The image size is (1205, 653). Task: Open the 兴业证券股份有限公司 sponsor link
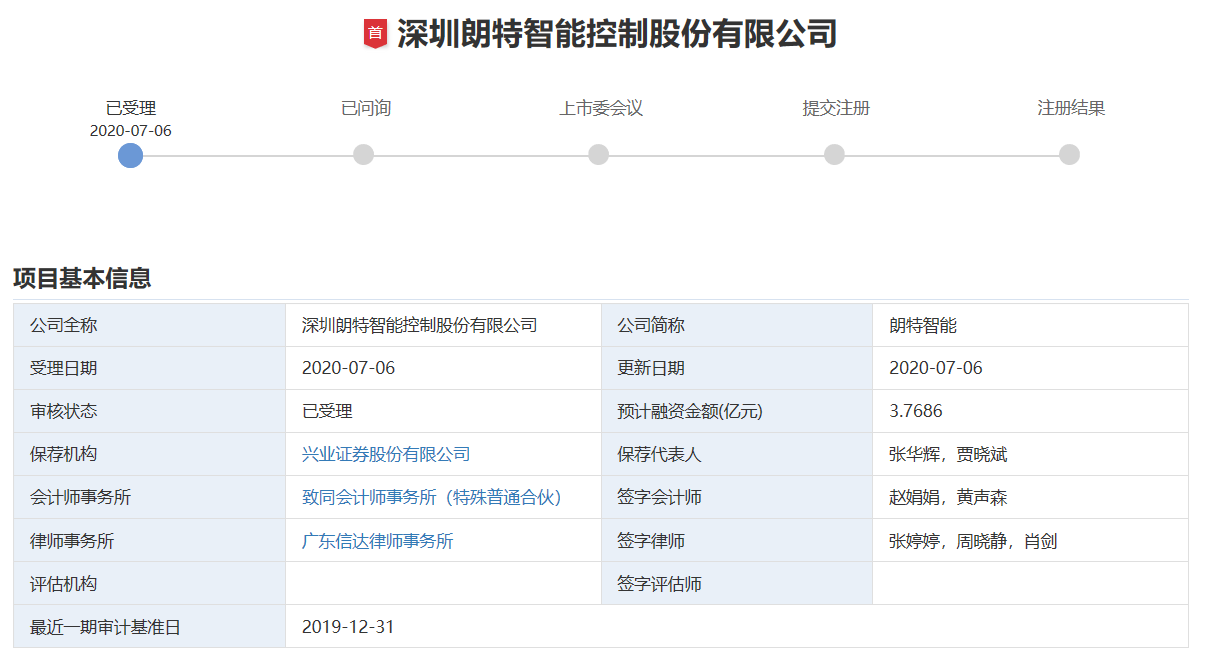click(386, 454)
